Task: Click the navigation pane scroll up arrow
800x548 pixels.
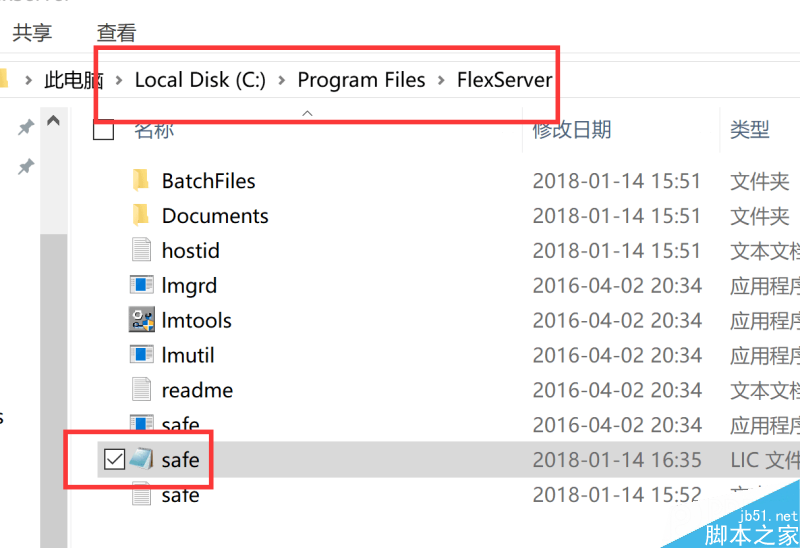Action: coord(54,121)
